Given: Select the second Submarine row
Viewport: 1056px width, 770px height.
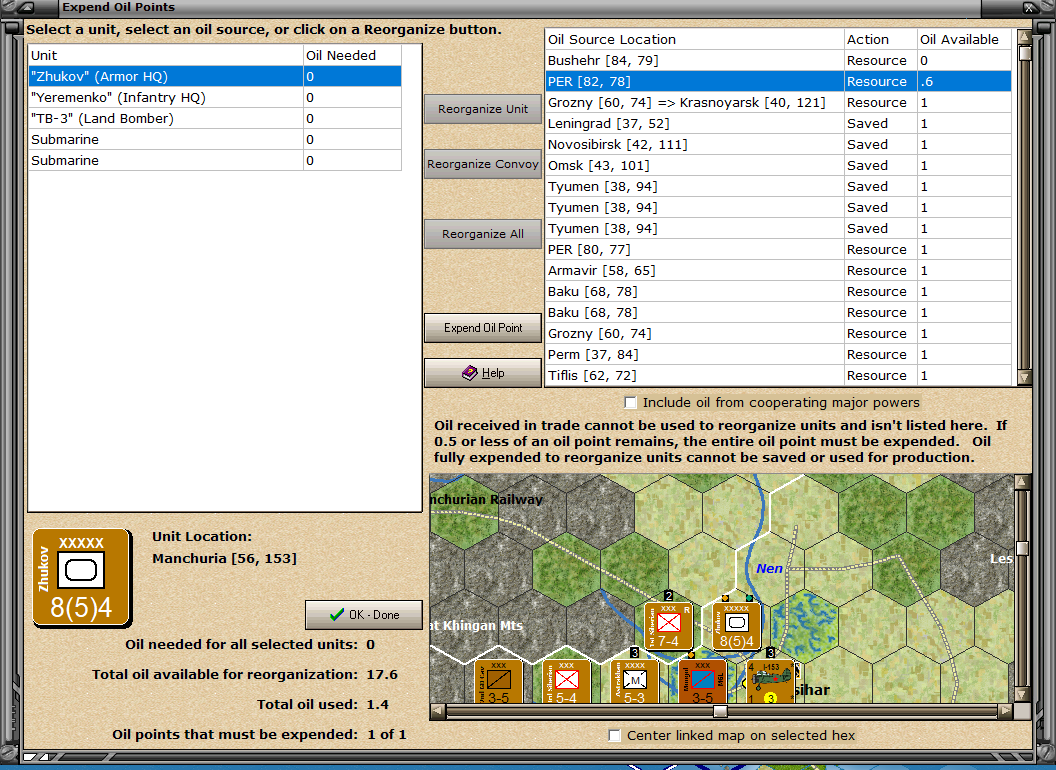Looking at the screenshot, I should 215,160.
